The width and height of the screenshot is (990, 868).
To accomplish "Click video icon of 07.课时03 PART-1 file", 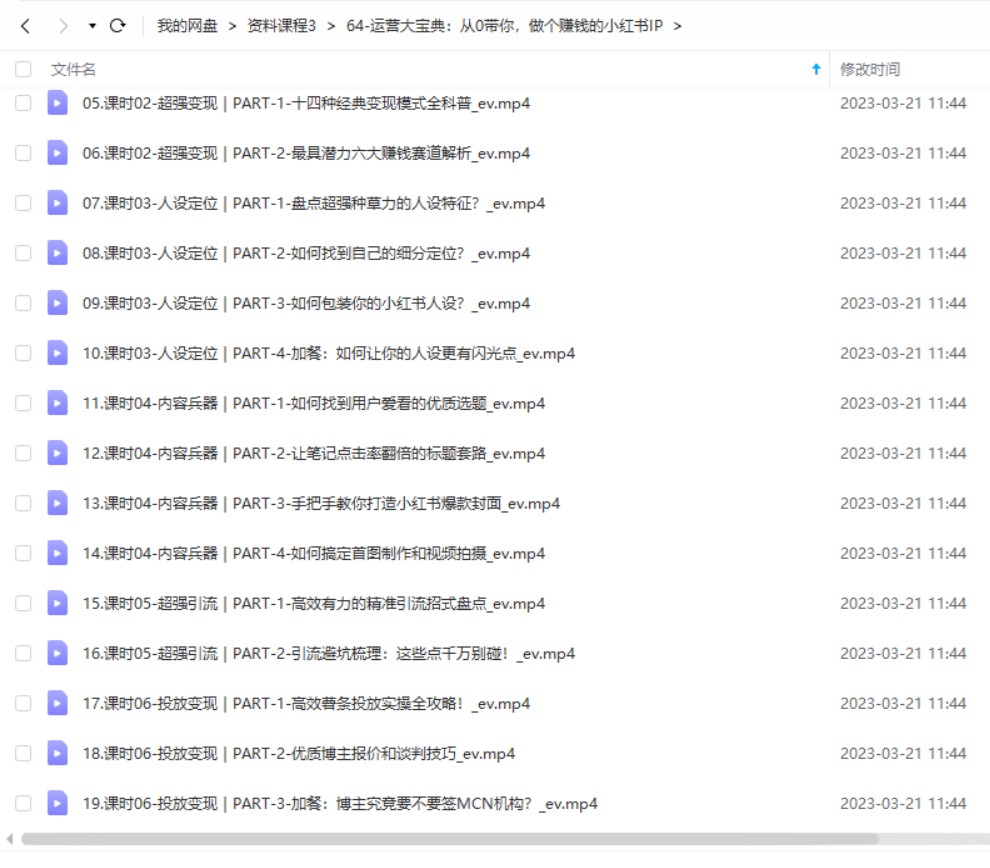I will point(57,203).
